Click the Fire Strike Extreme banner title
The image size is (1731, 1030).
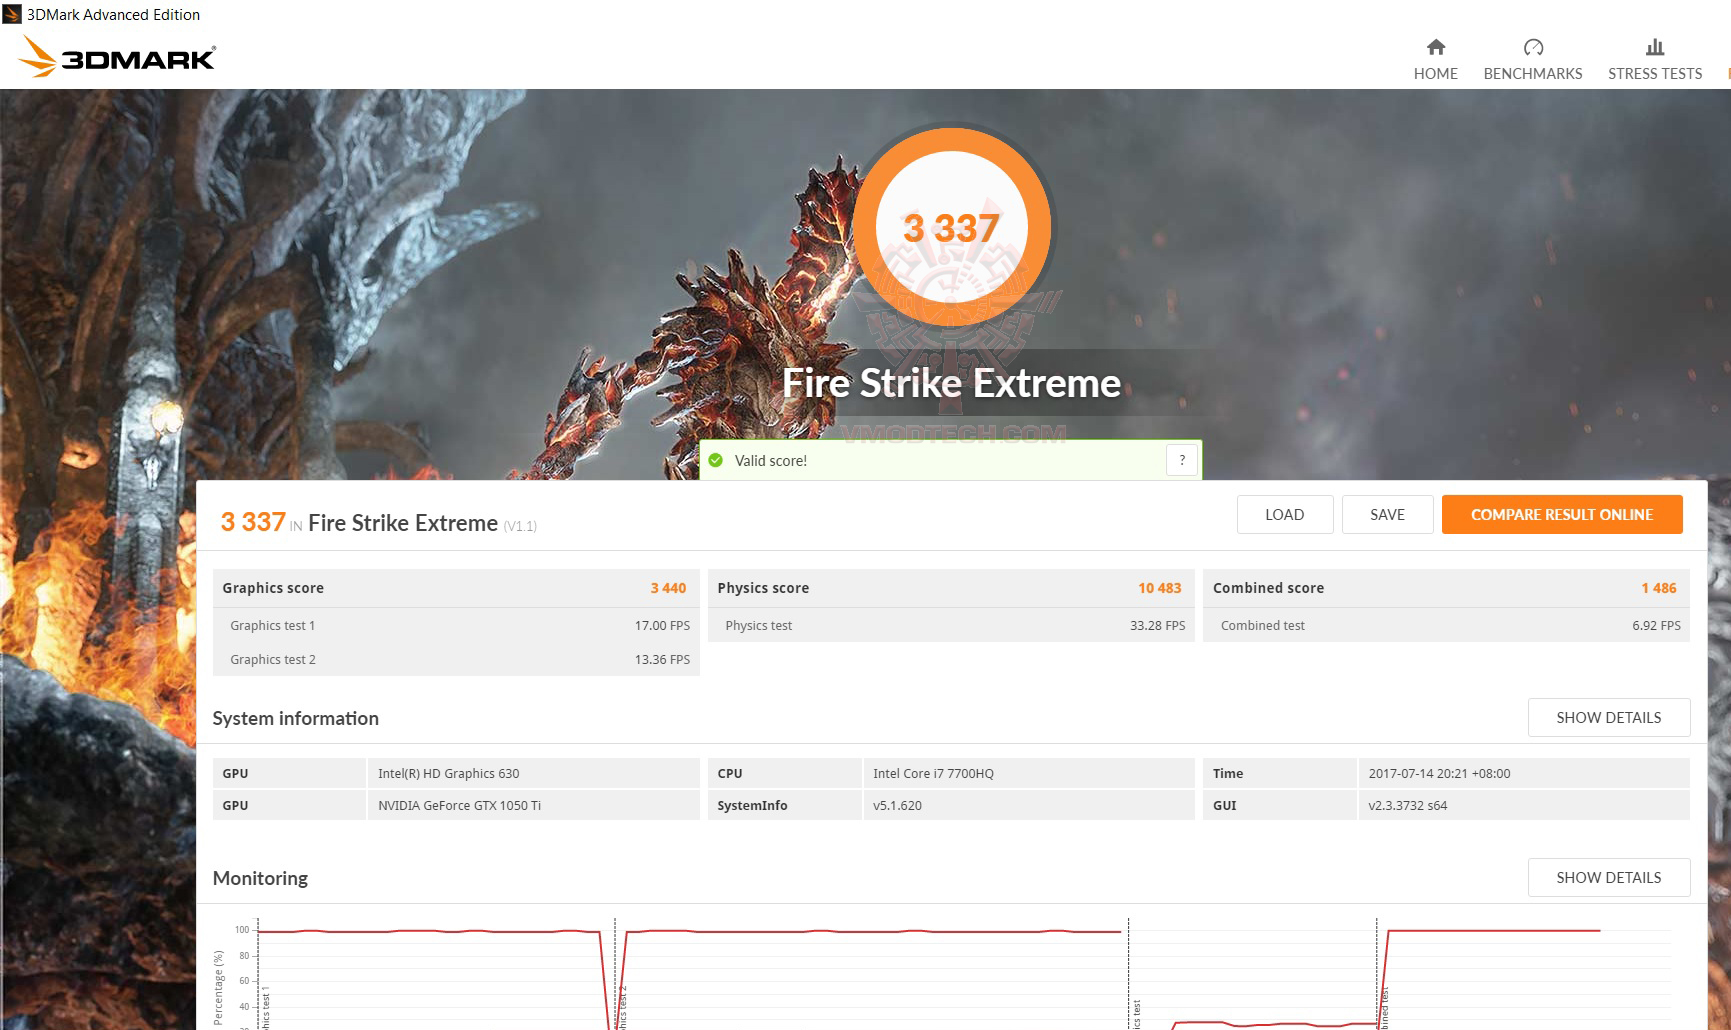click(x=951, y=383)
